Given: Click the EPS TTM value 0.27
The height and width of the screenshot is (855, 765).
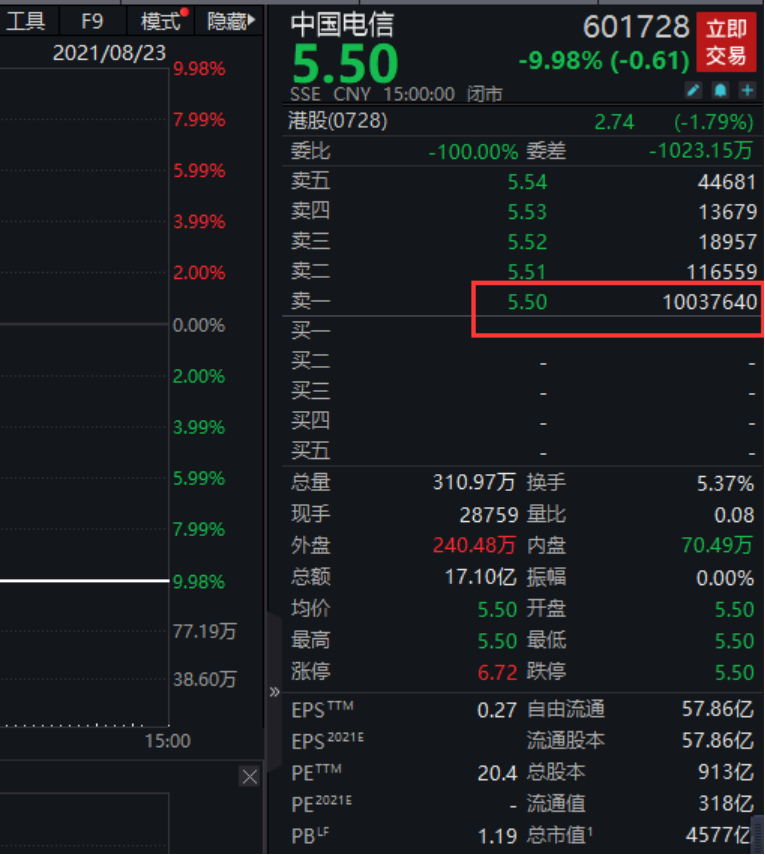Looking at the screenshot, I should click(x=497, y=710).
